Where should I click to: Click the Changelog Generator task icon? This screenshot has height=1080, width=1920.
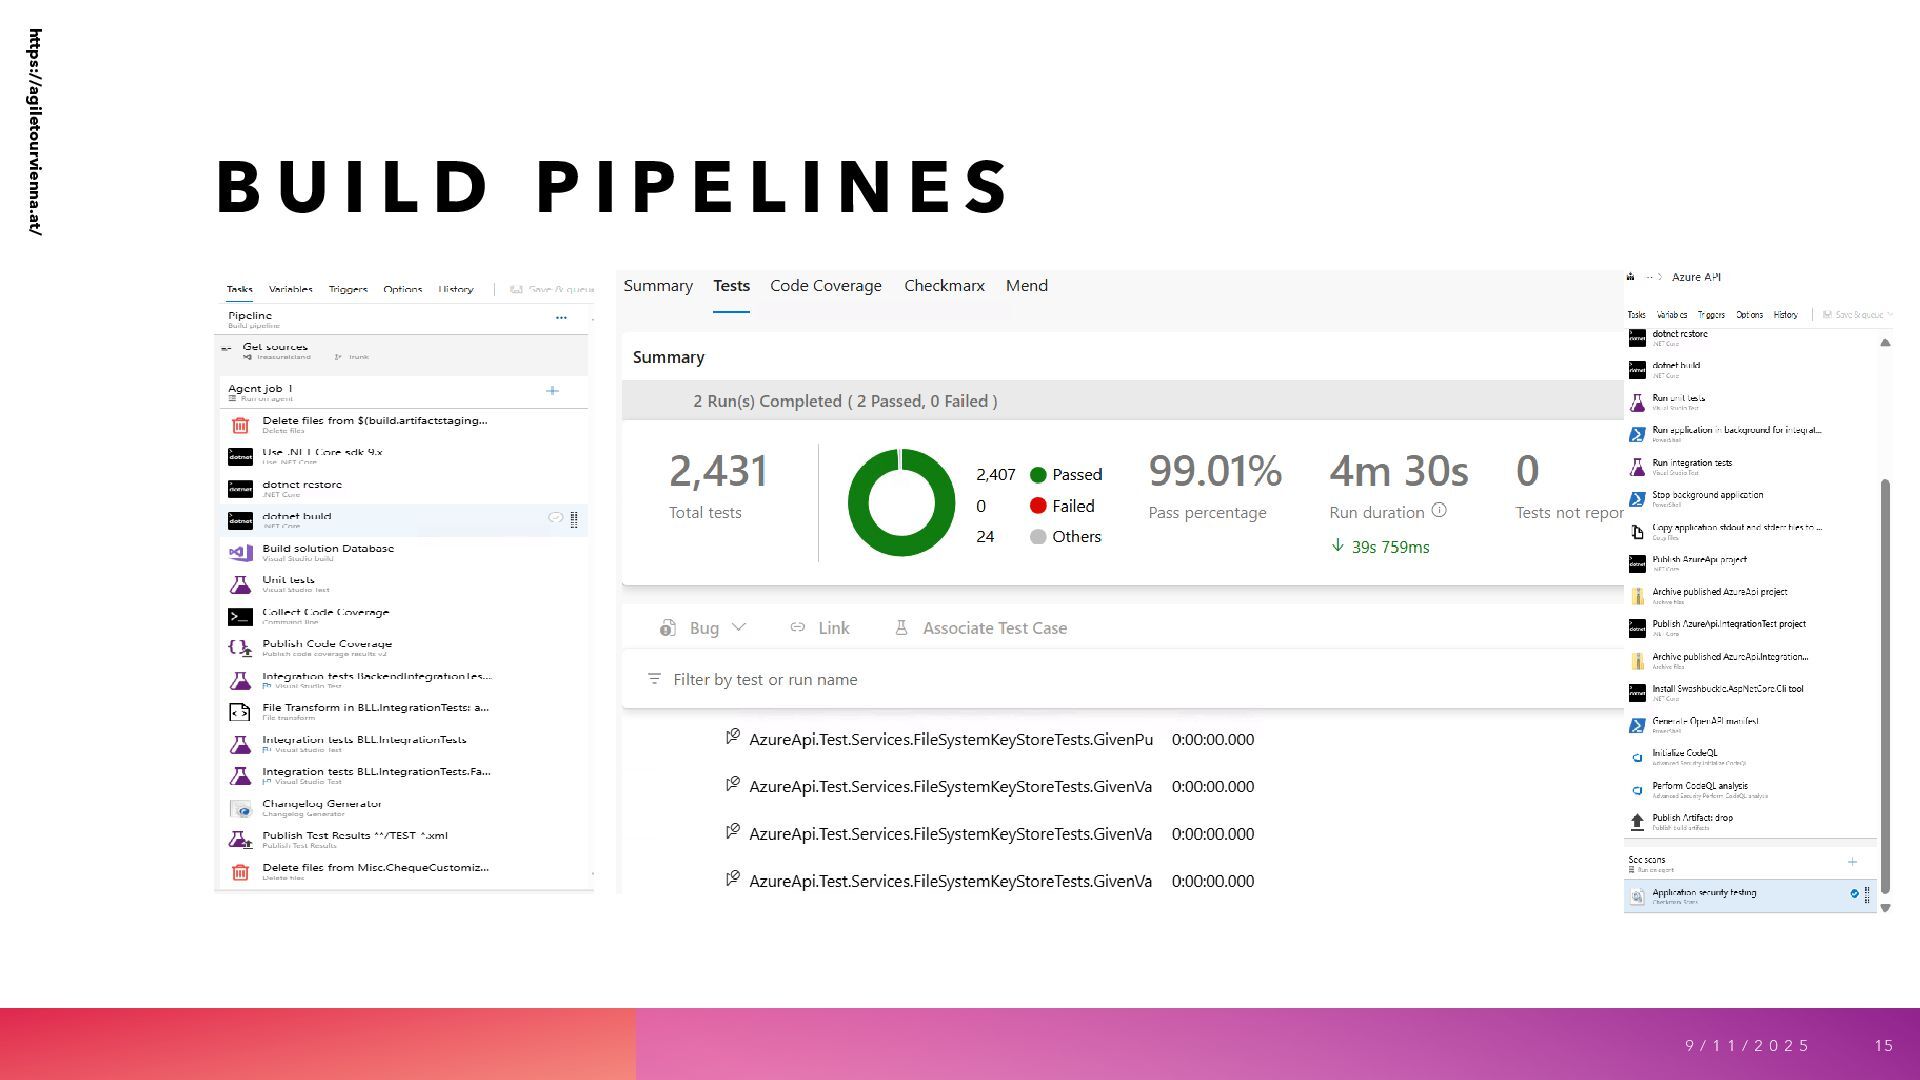pyautogui.click(x=240, y=809)
